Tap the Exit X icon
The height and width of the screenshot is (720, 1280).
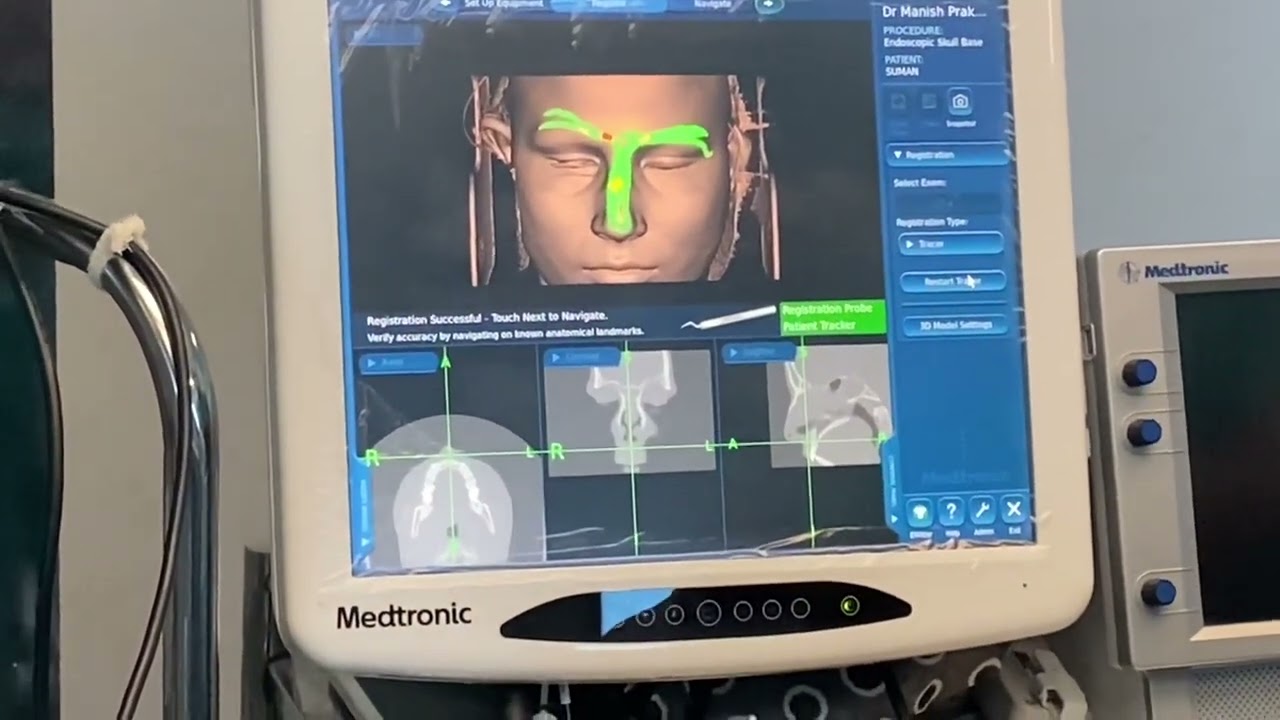(x=1014, y=510)
